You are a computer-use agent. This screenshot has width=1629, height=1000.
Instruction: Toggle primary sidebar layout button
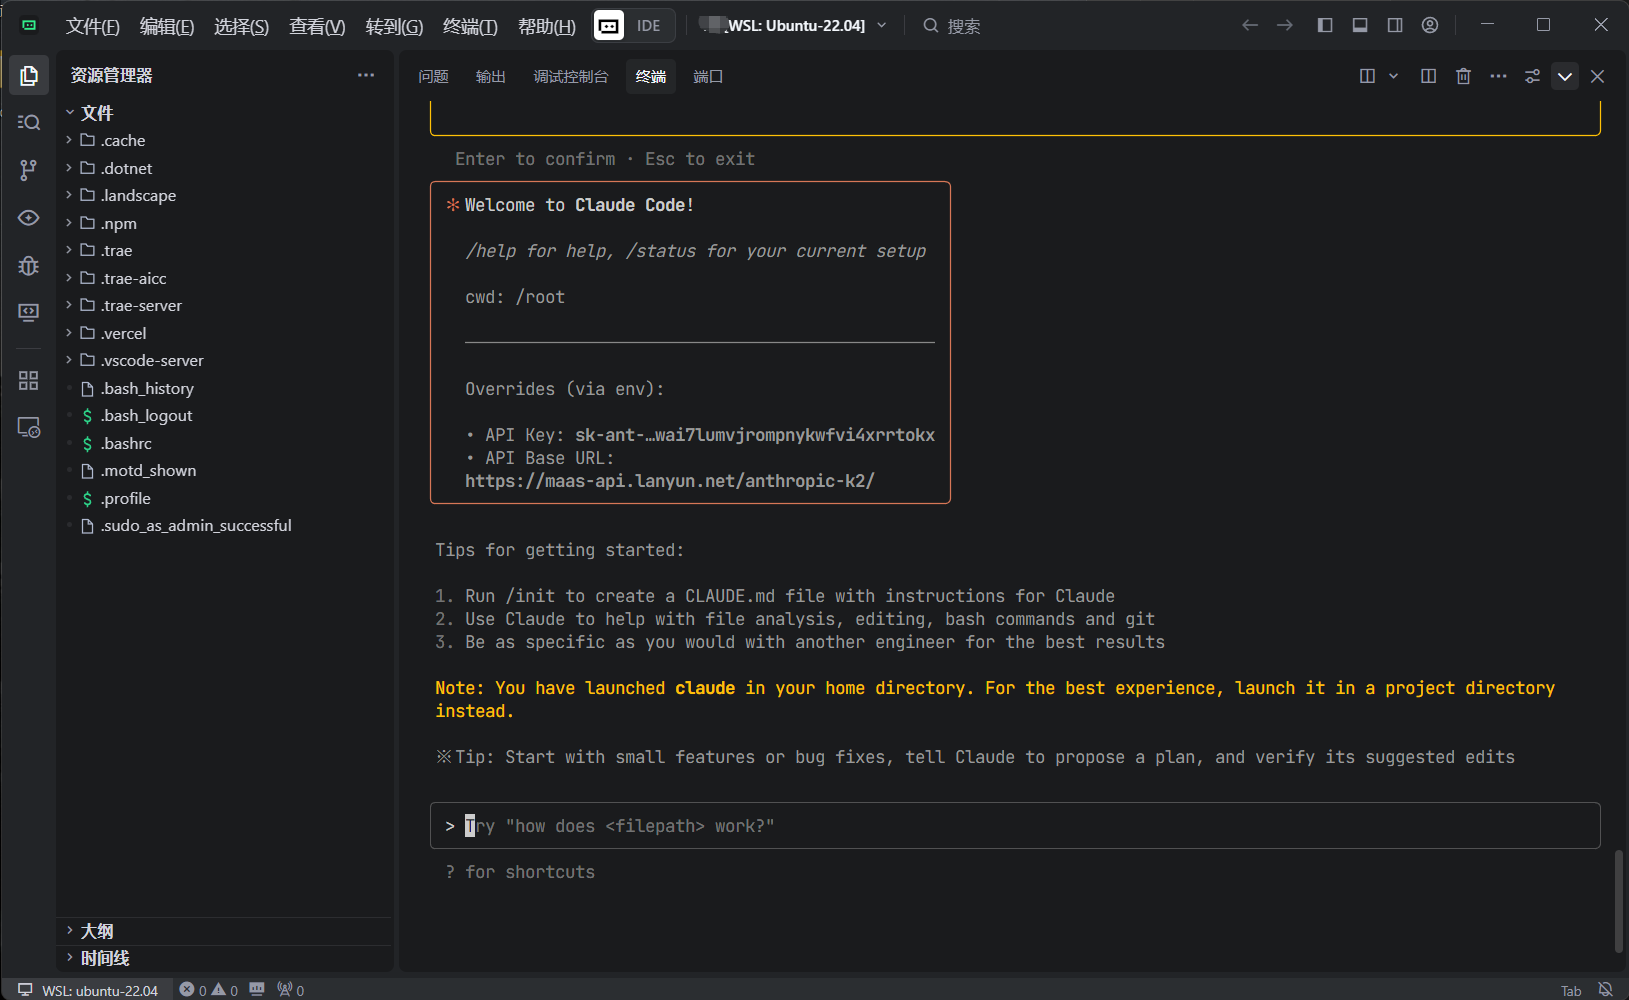(1325, 25)
